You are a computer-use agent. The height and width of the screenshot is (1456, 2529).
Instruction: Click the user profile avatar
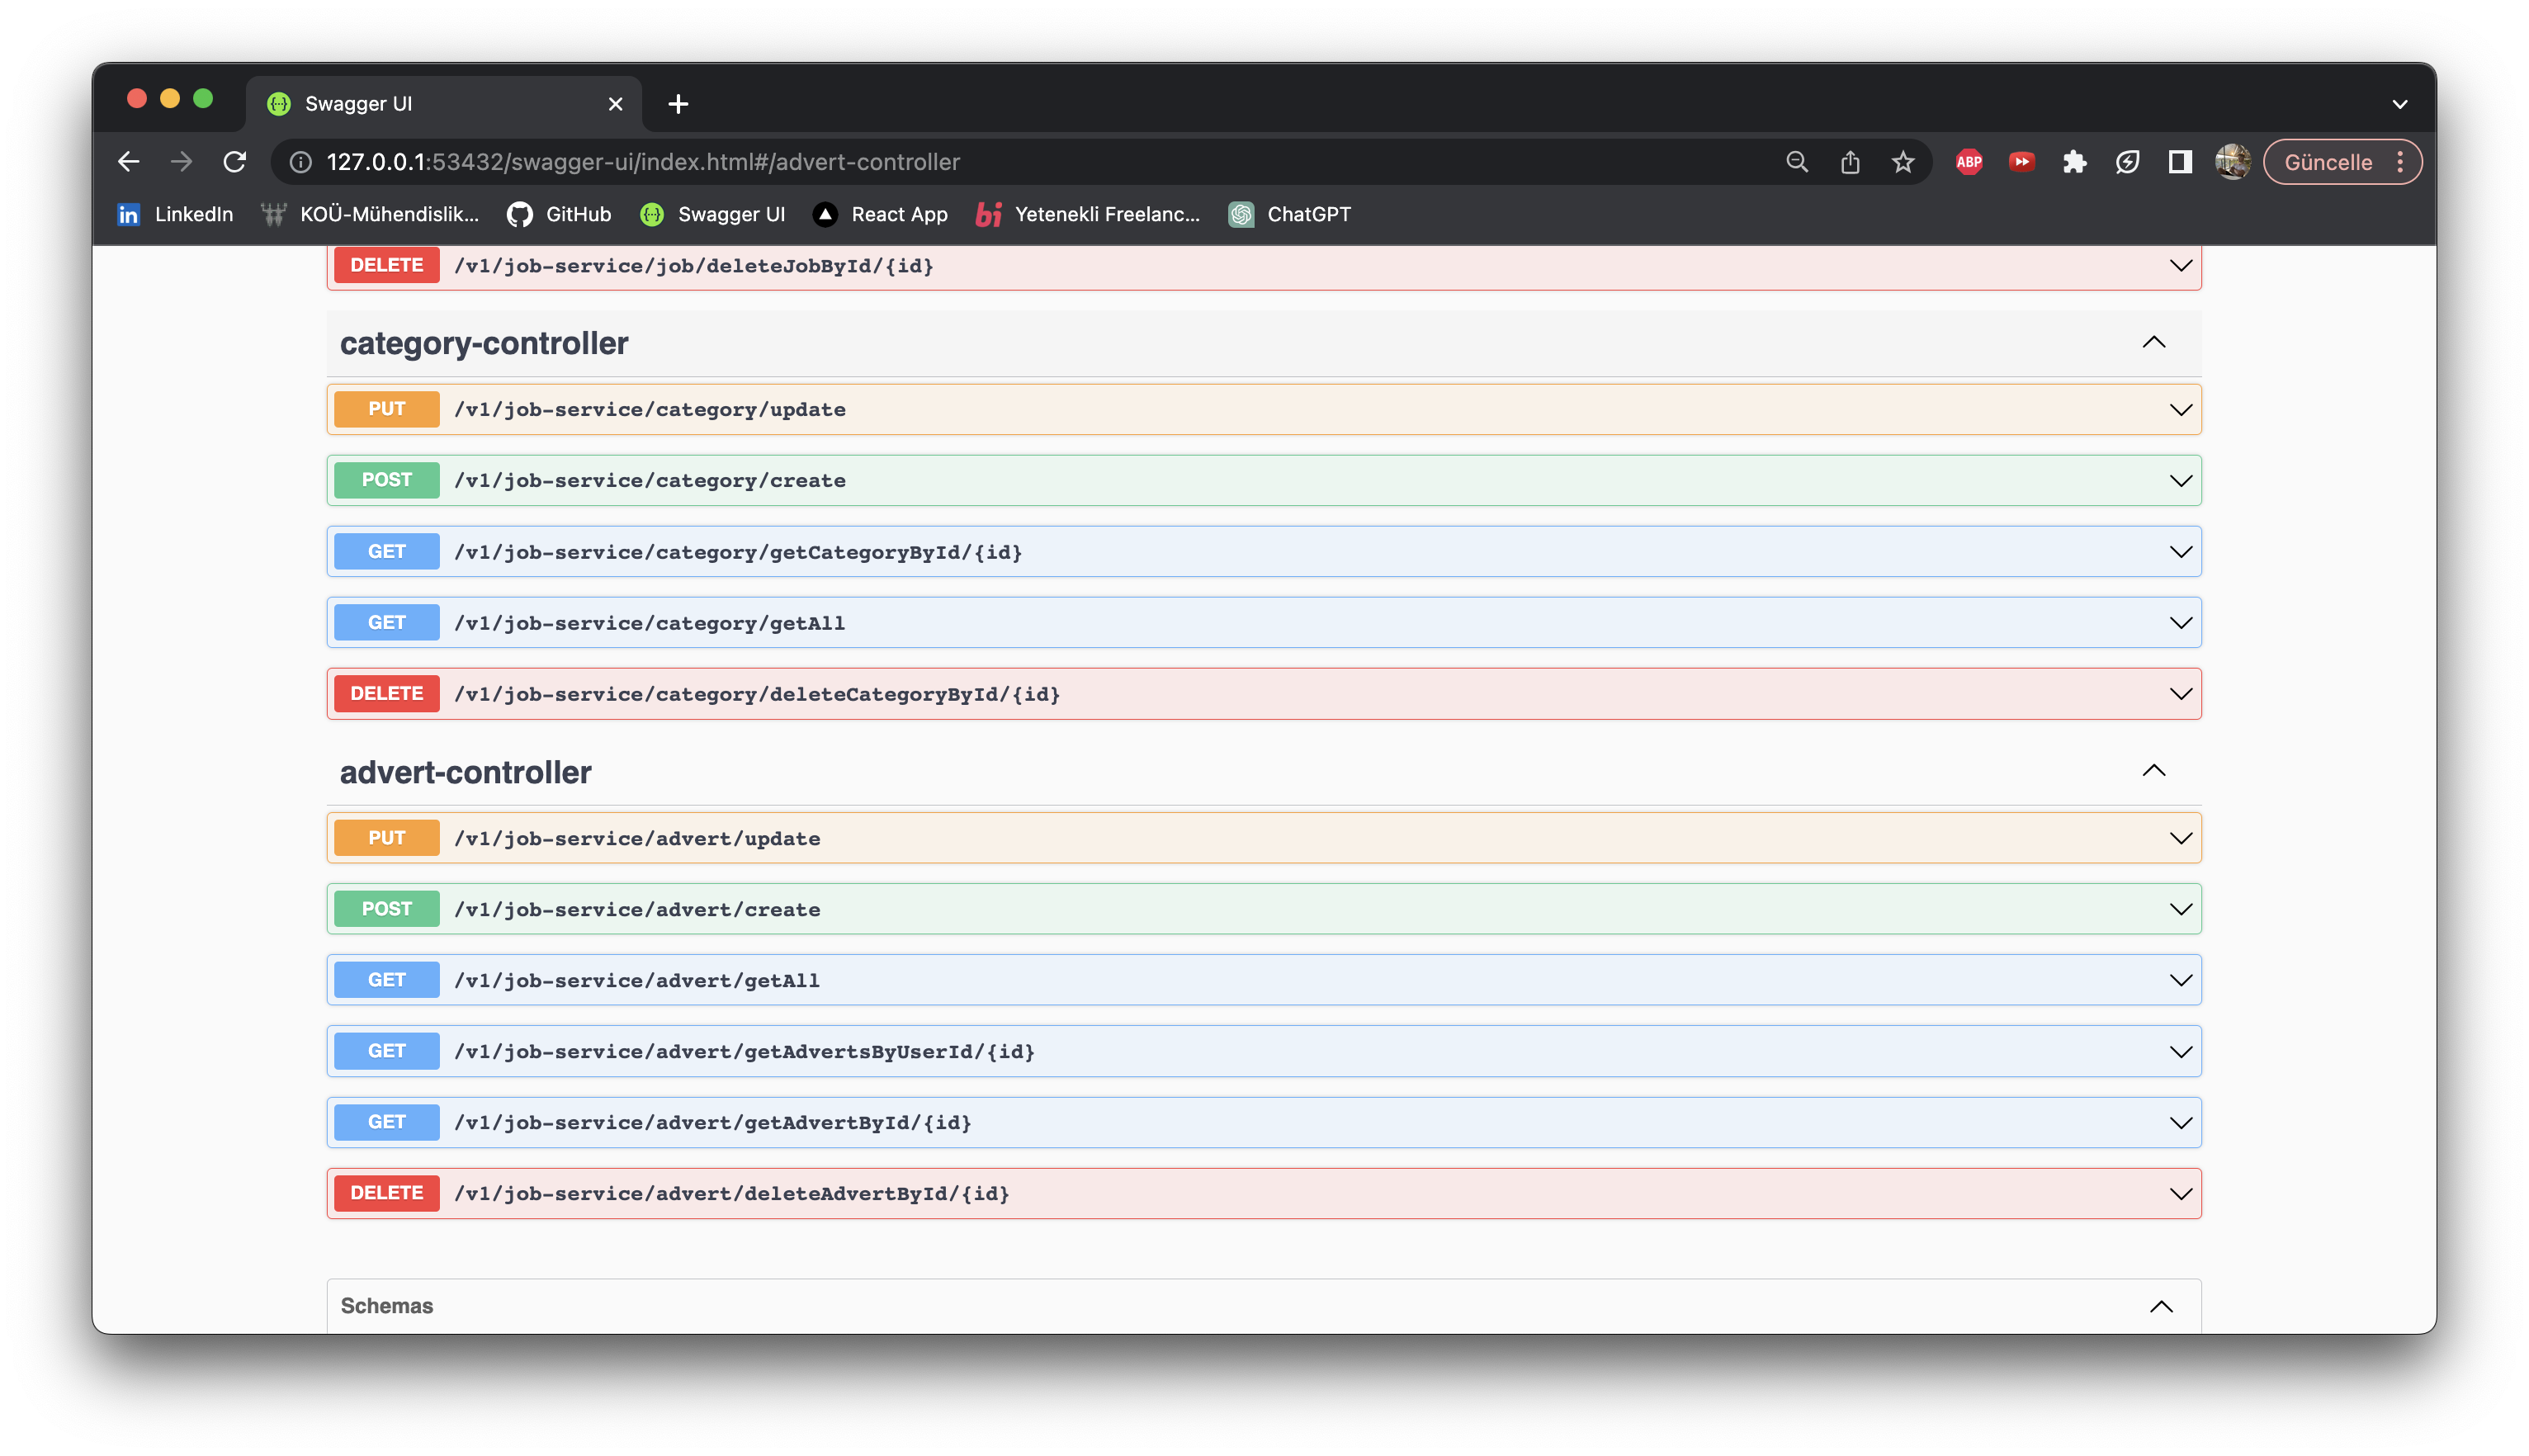tap(2232, 162)
